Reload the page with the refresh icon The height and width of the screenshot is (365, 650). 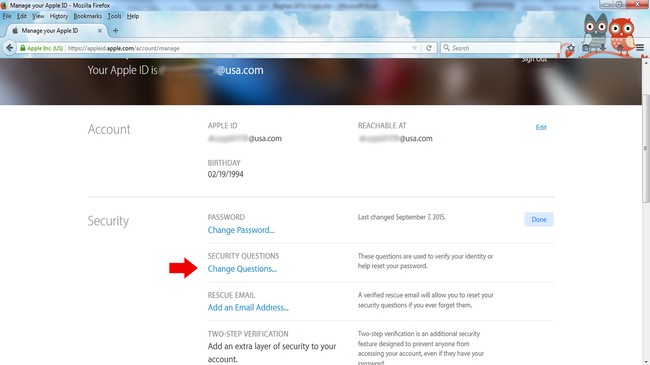click(429, 48)
